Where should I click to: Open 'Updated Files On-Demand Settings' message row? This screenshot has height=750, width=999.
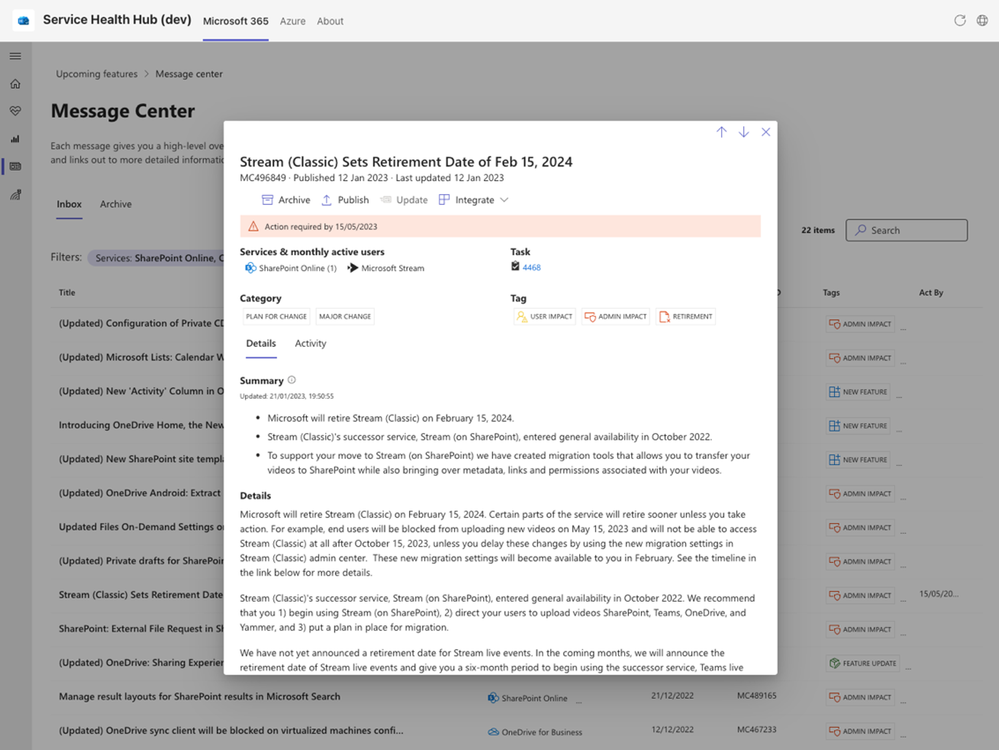pos(141,526)
